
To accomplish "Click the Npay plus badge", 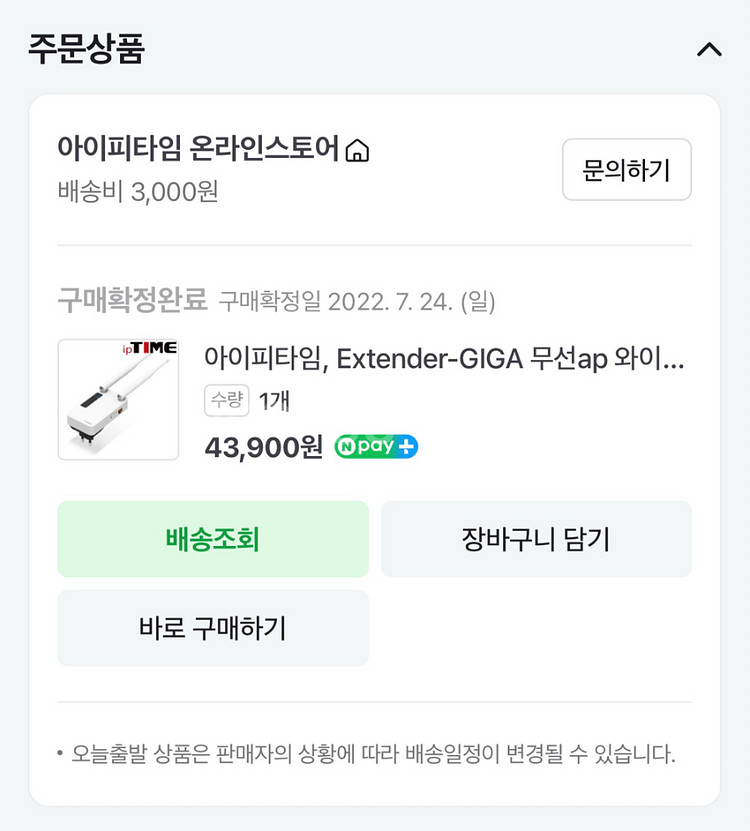I will point(376,447).
